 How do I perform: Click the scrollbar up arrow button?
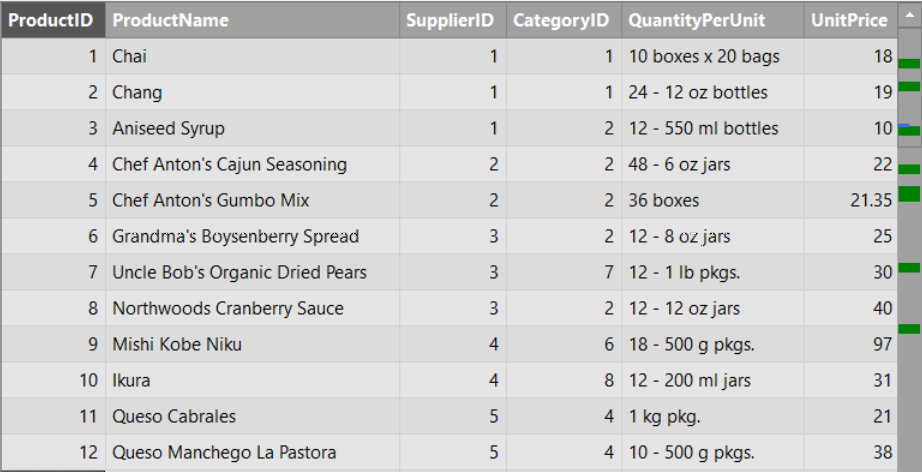point(909,15)
